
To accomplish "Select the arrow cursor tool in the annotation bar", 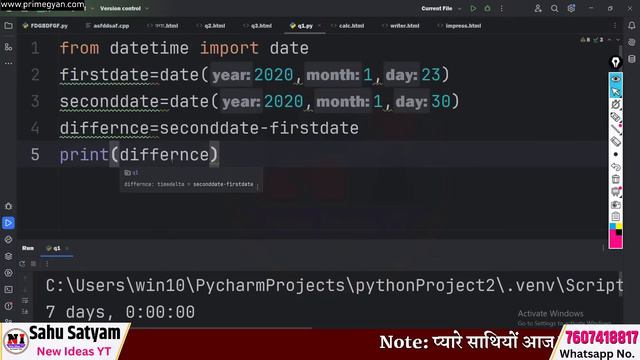I will [x=616, y=92].
